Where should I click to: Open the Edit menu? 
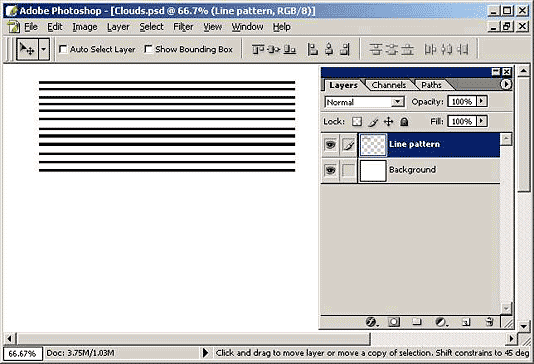(x=54, y=27)
